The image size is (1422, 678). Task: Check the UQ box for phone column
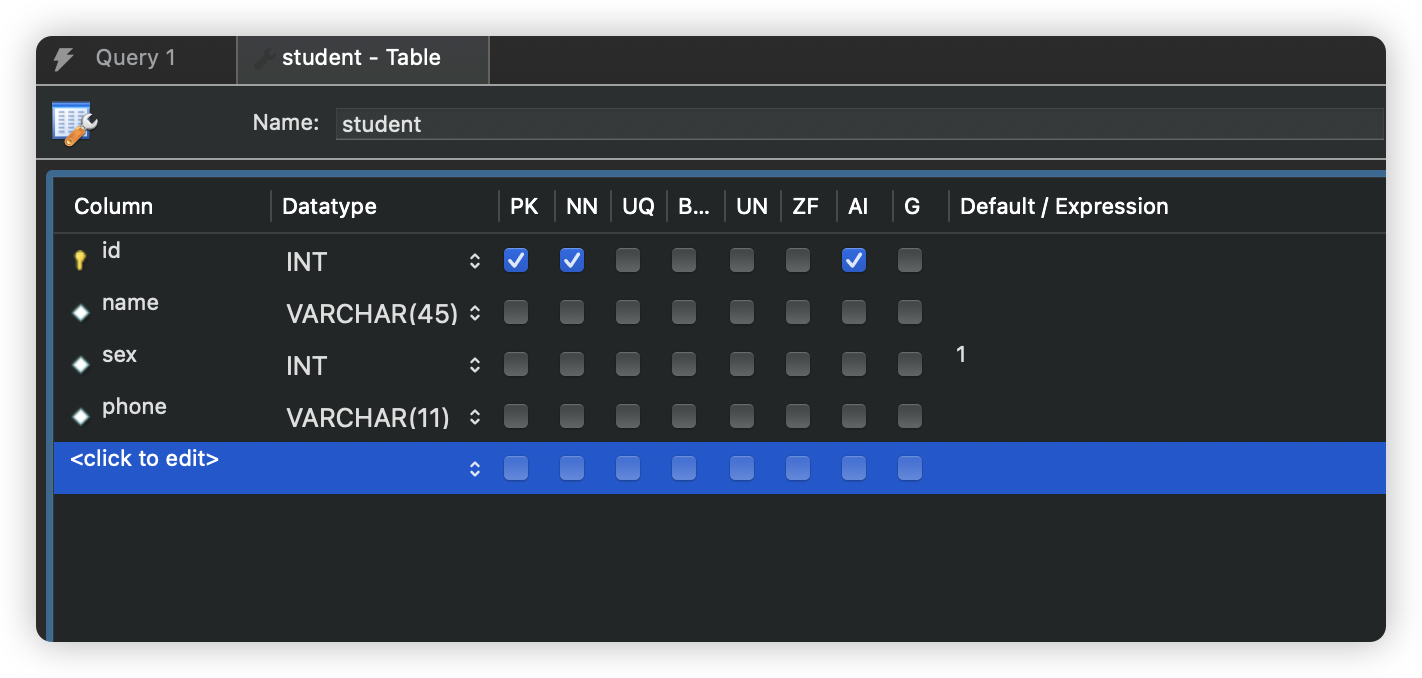click(x=628, y=416)
